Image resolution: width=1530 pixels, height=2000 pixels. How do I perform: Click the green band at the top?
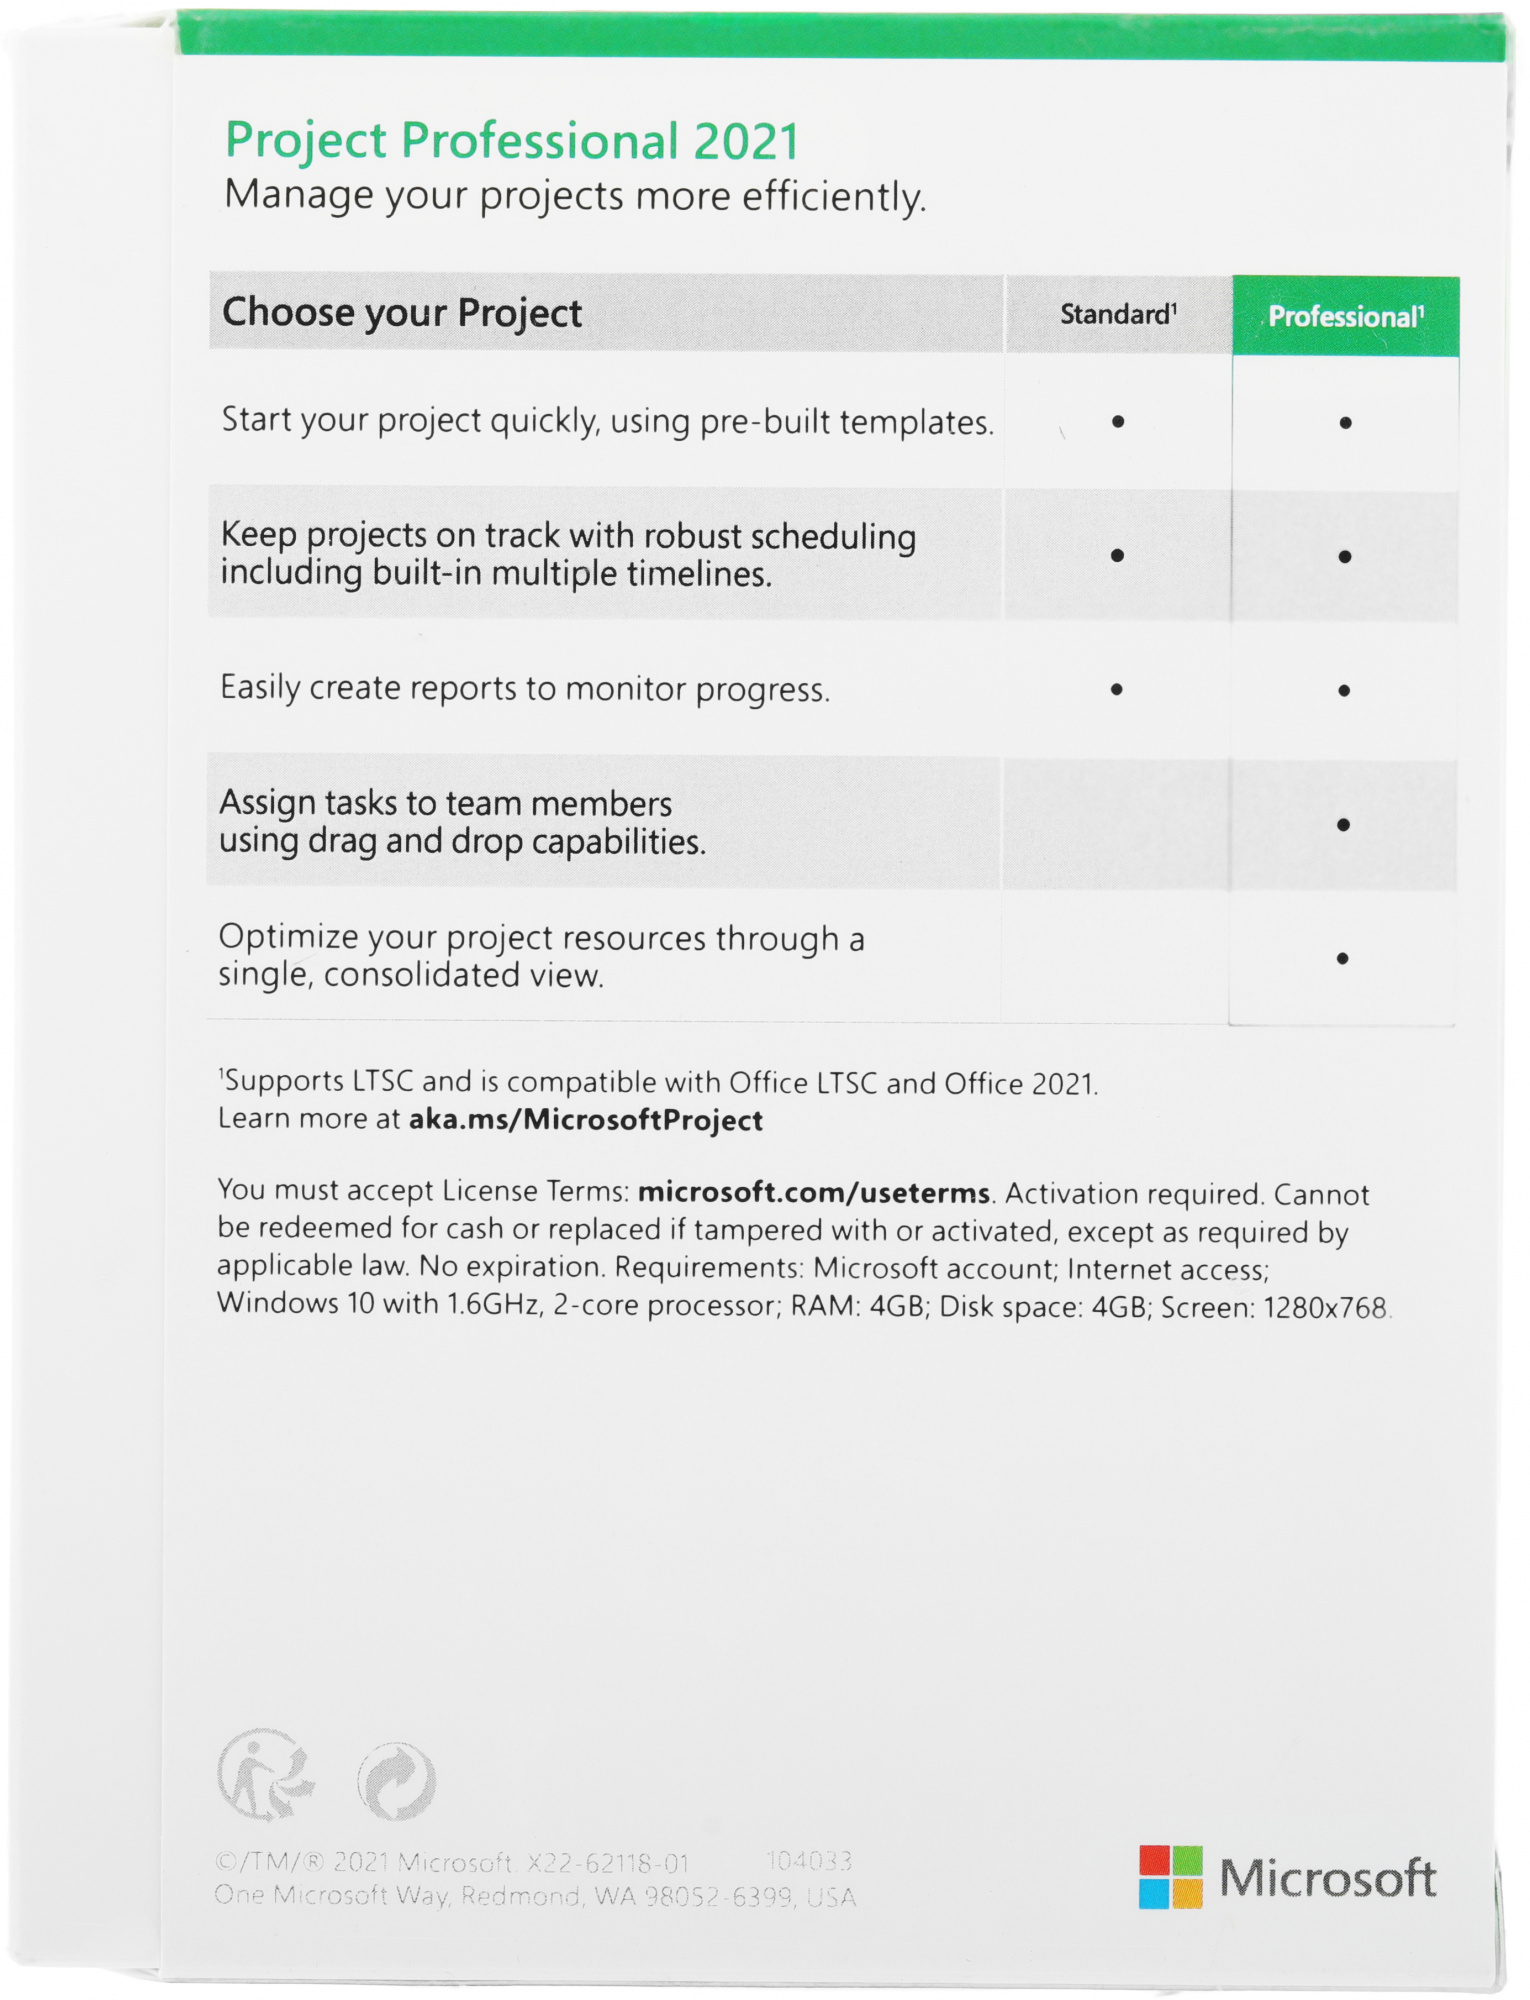(x=840, y=37)
